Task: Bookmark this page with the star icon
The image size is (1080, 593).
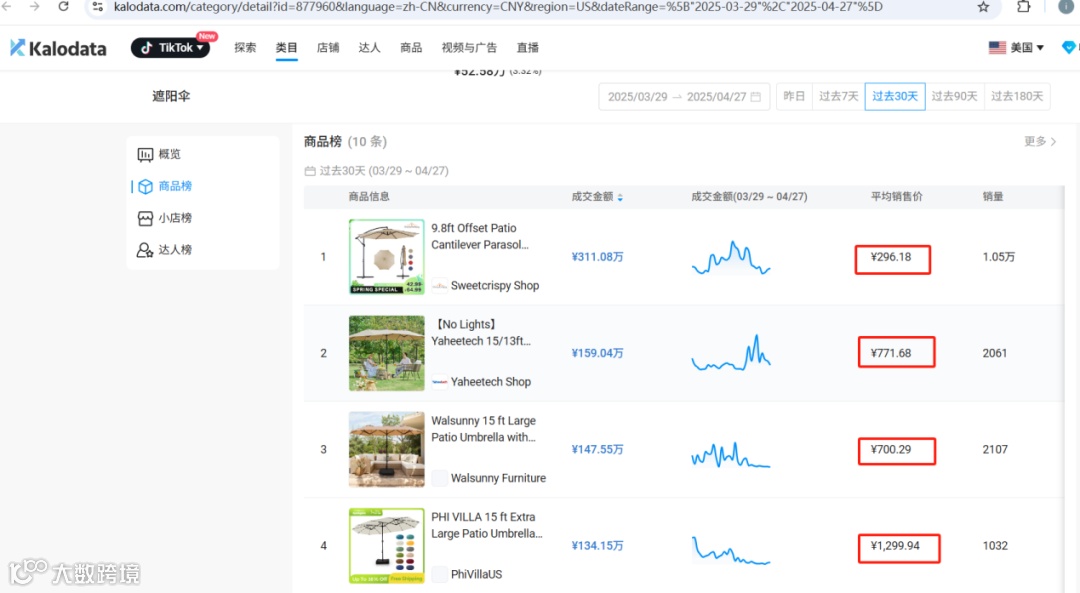Action: click(x=983, y=7)
